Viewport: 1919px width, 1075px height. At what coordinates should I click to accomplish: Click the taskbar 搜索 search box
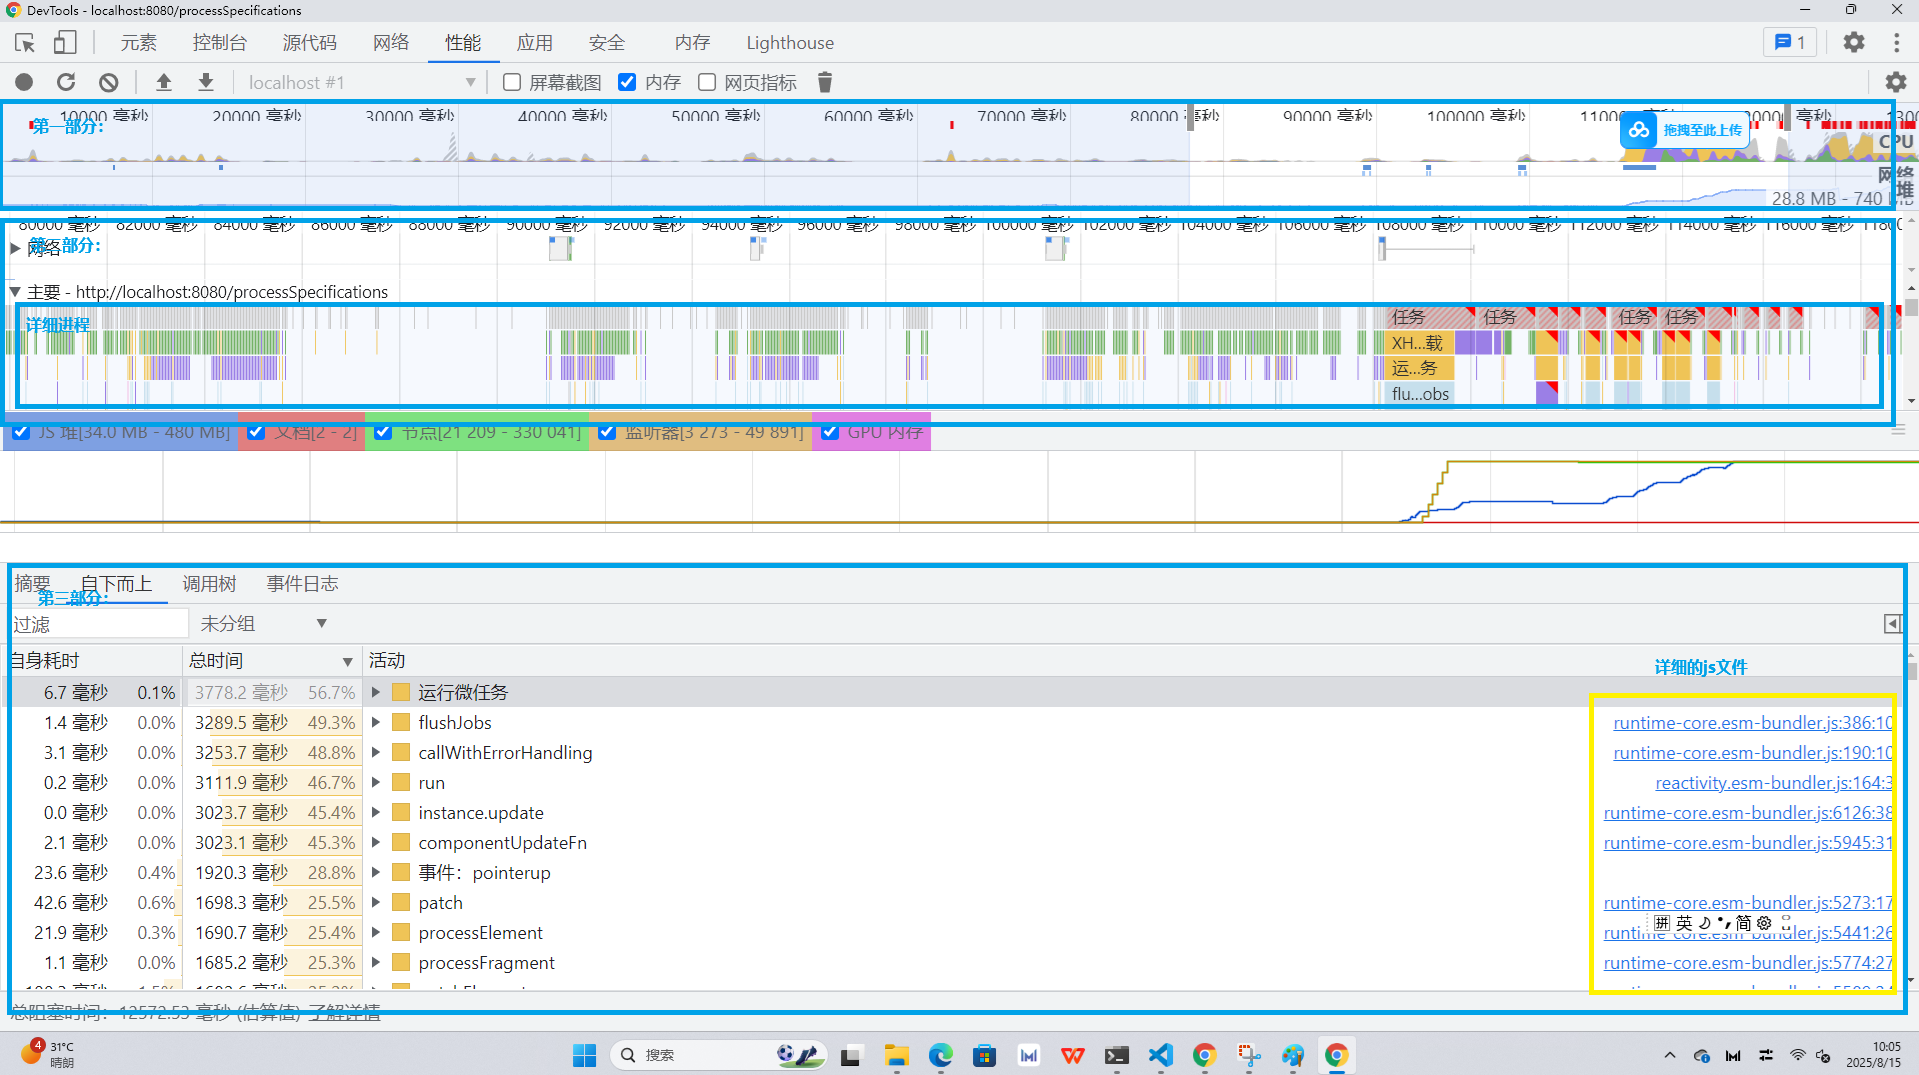point(718,1055)
